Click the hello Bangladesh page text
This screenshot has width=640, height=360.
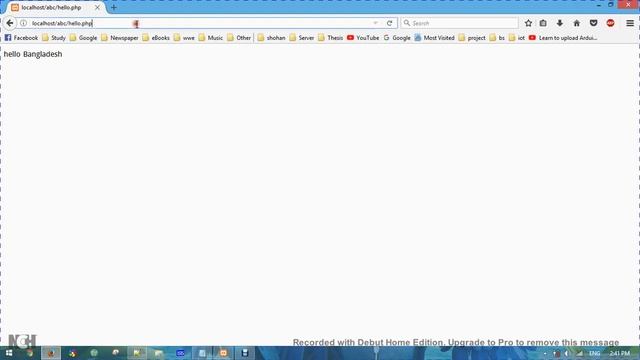coord(33,54)
